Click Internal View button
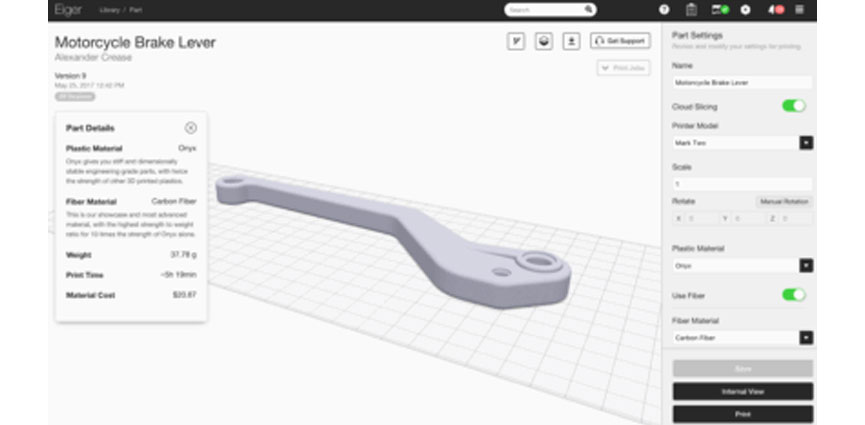 (743, 392)
